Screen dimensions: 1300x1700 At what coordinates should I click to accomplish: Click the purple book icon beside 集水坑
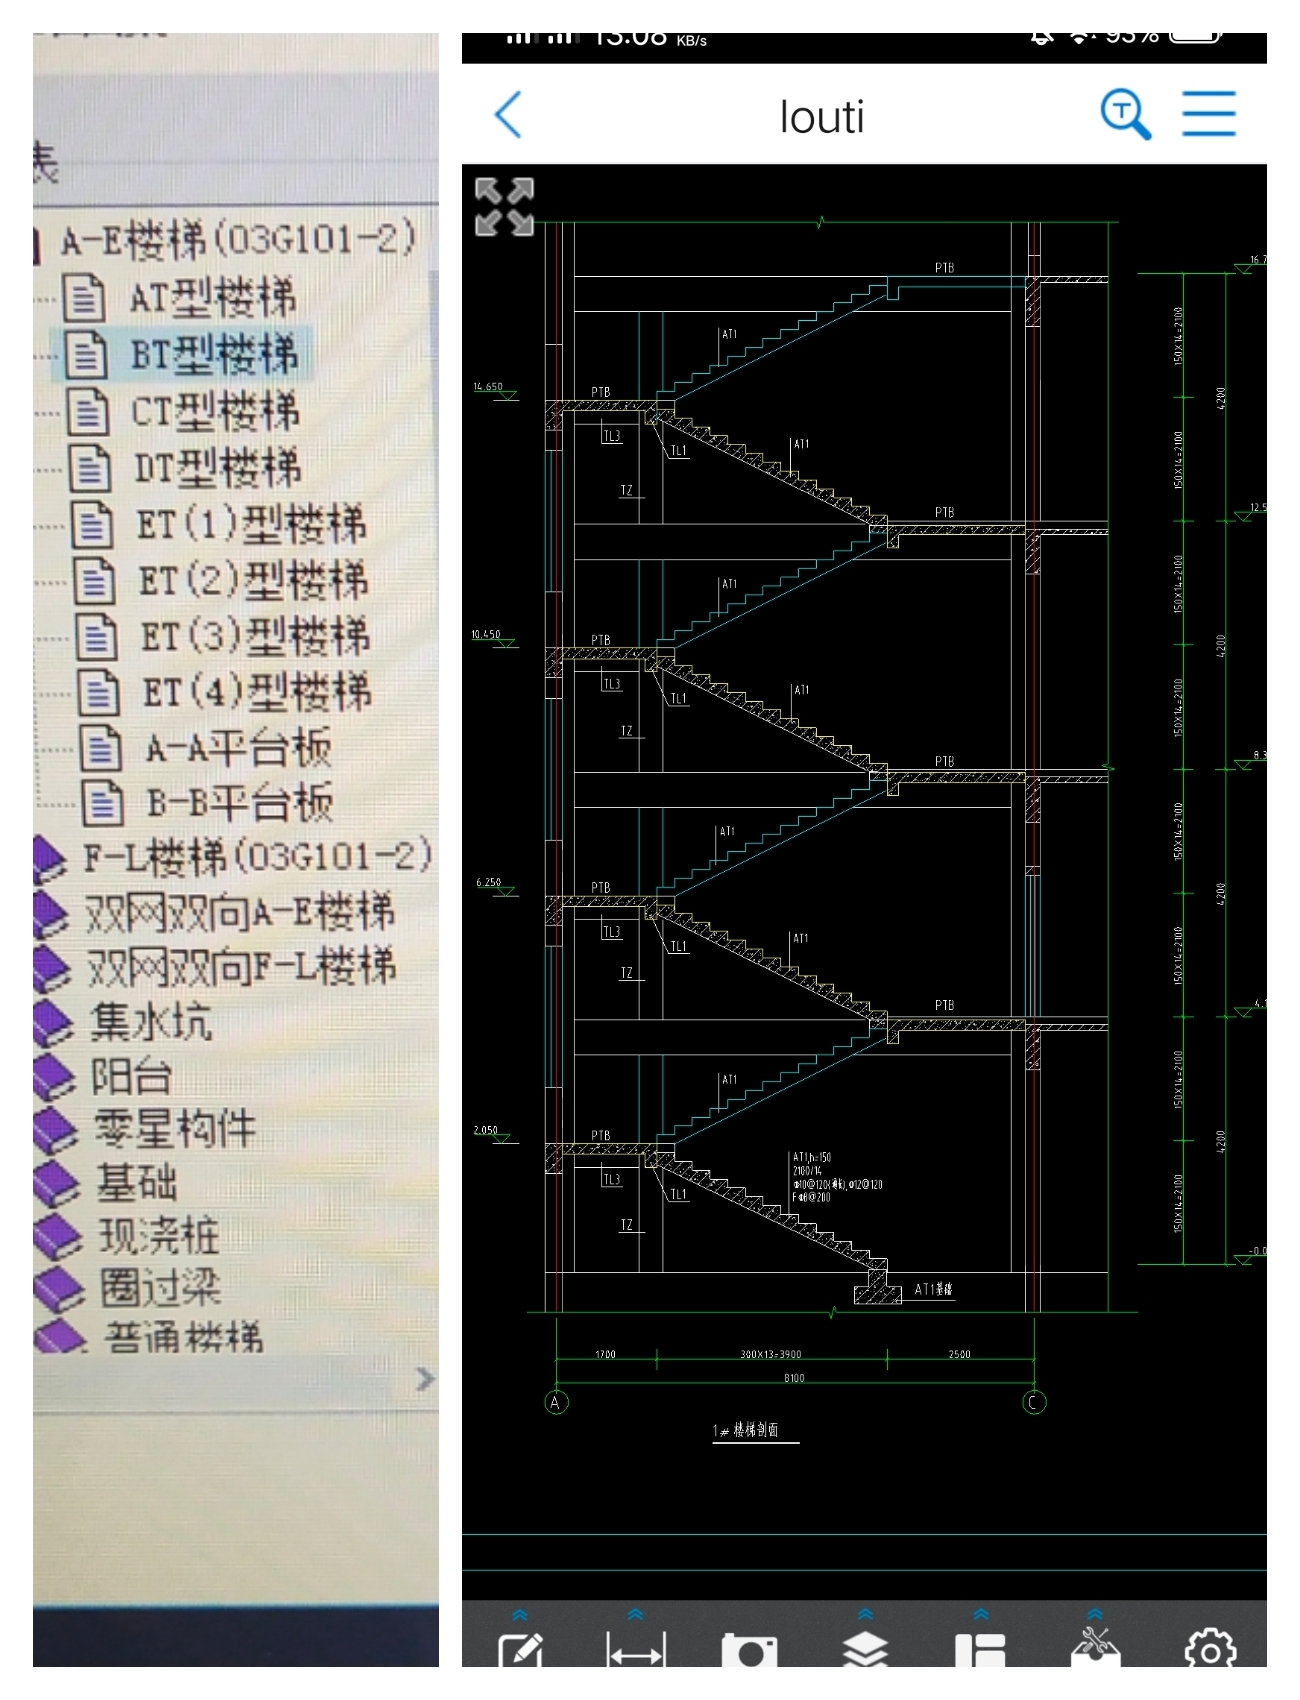53,1023
